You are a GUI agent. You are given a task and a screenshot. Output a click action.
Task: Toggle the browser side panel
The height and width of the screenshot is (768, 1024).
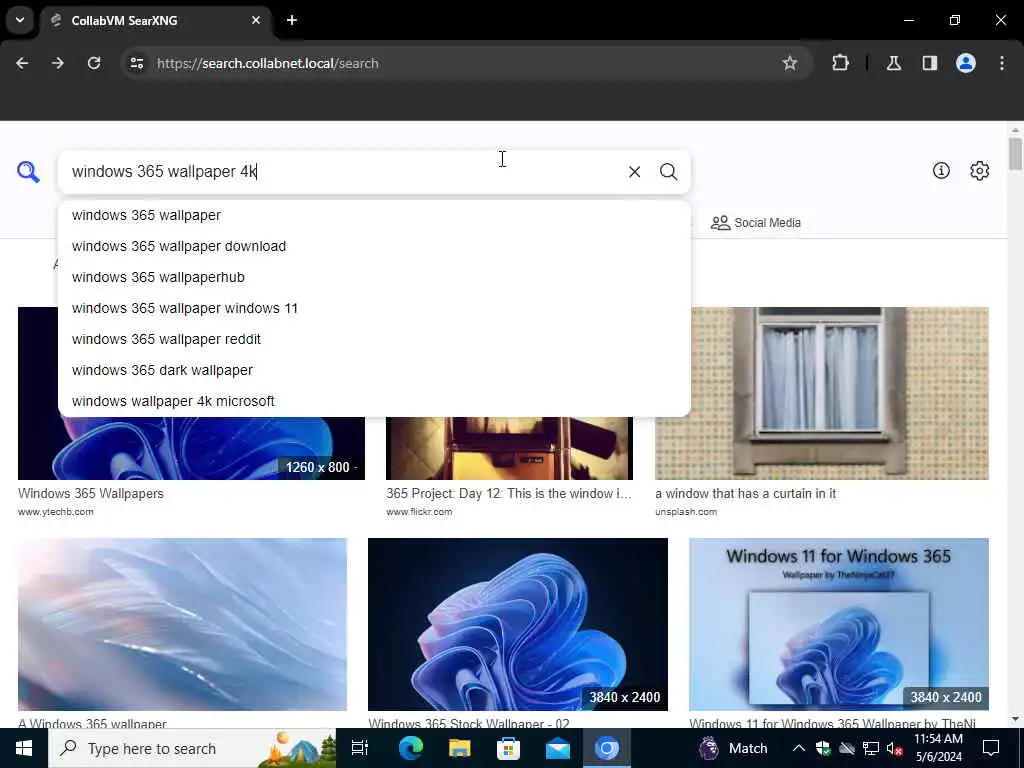pos(929,63)
